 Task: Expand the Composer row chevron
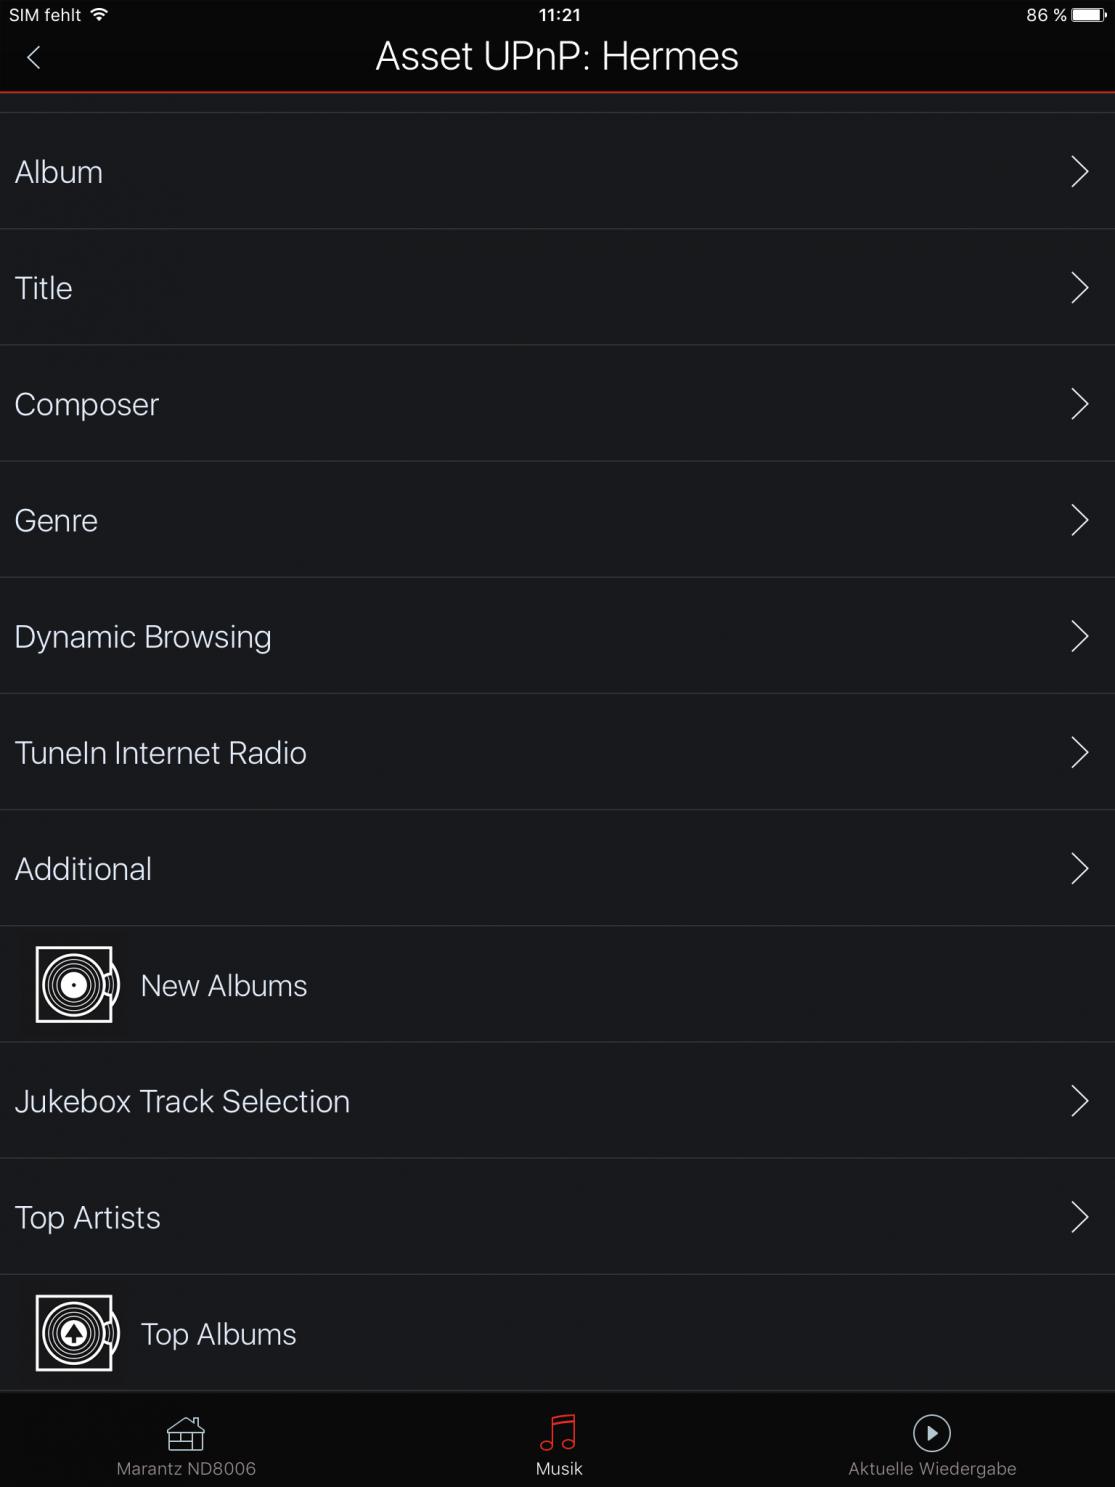[x=1079, y=404]
